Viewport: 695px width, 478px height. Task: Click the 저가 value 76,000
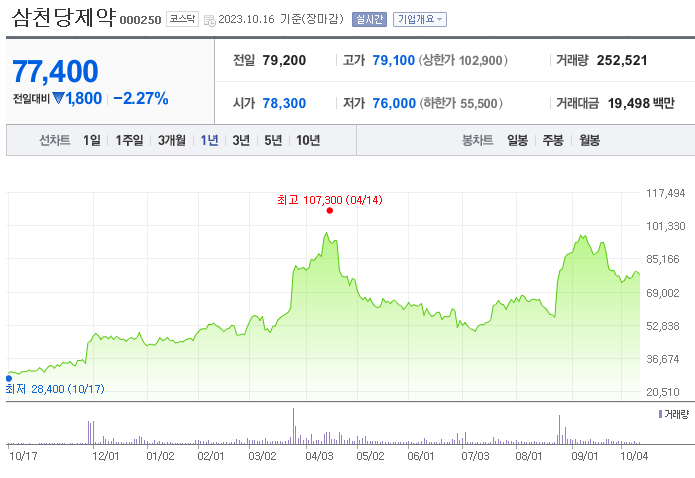pyautogui.click(x=394, y=103)
